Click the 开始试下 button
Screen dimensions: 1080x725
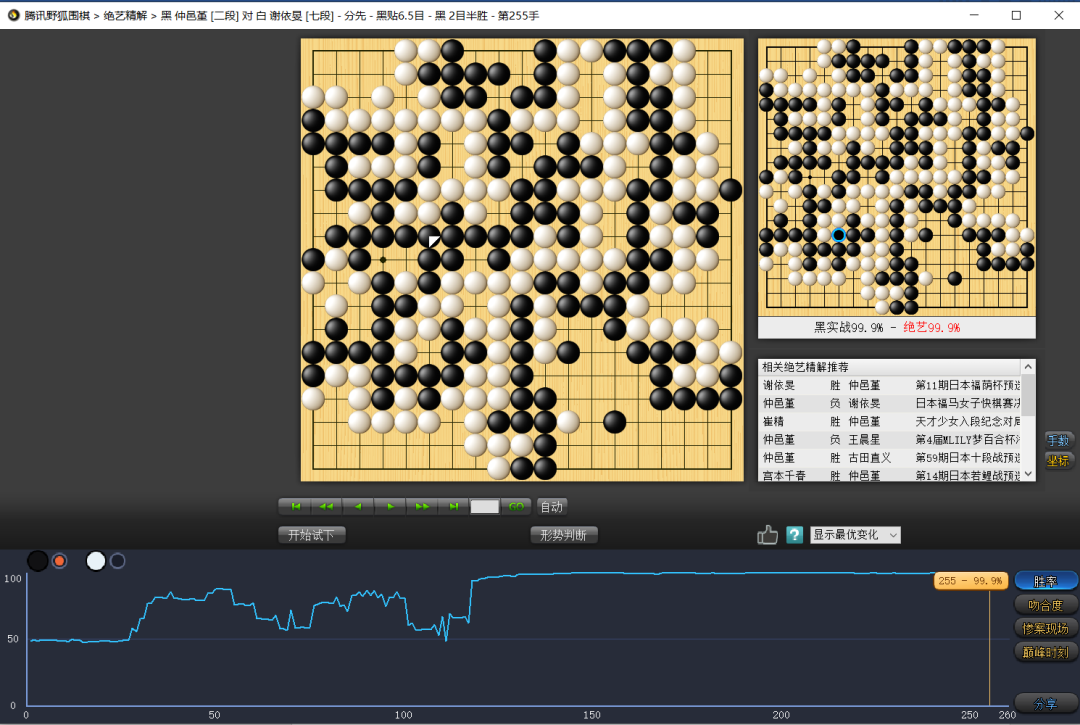click(x=311, y=535)
